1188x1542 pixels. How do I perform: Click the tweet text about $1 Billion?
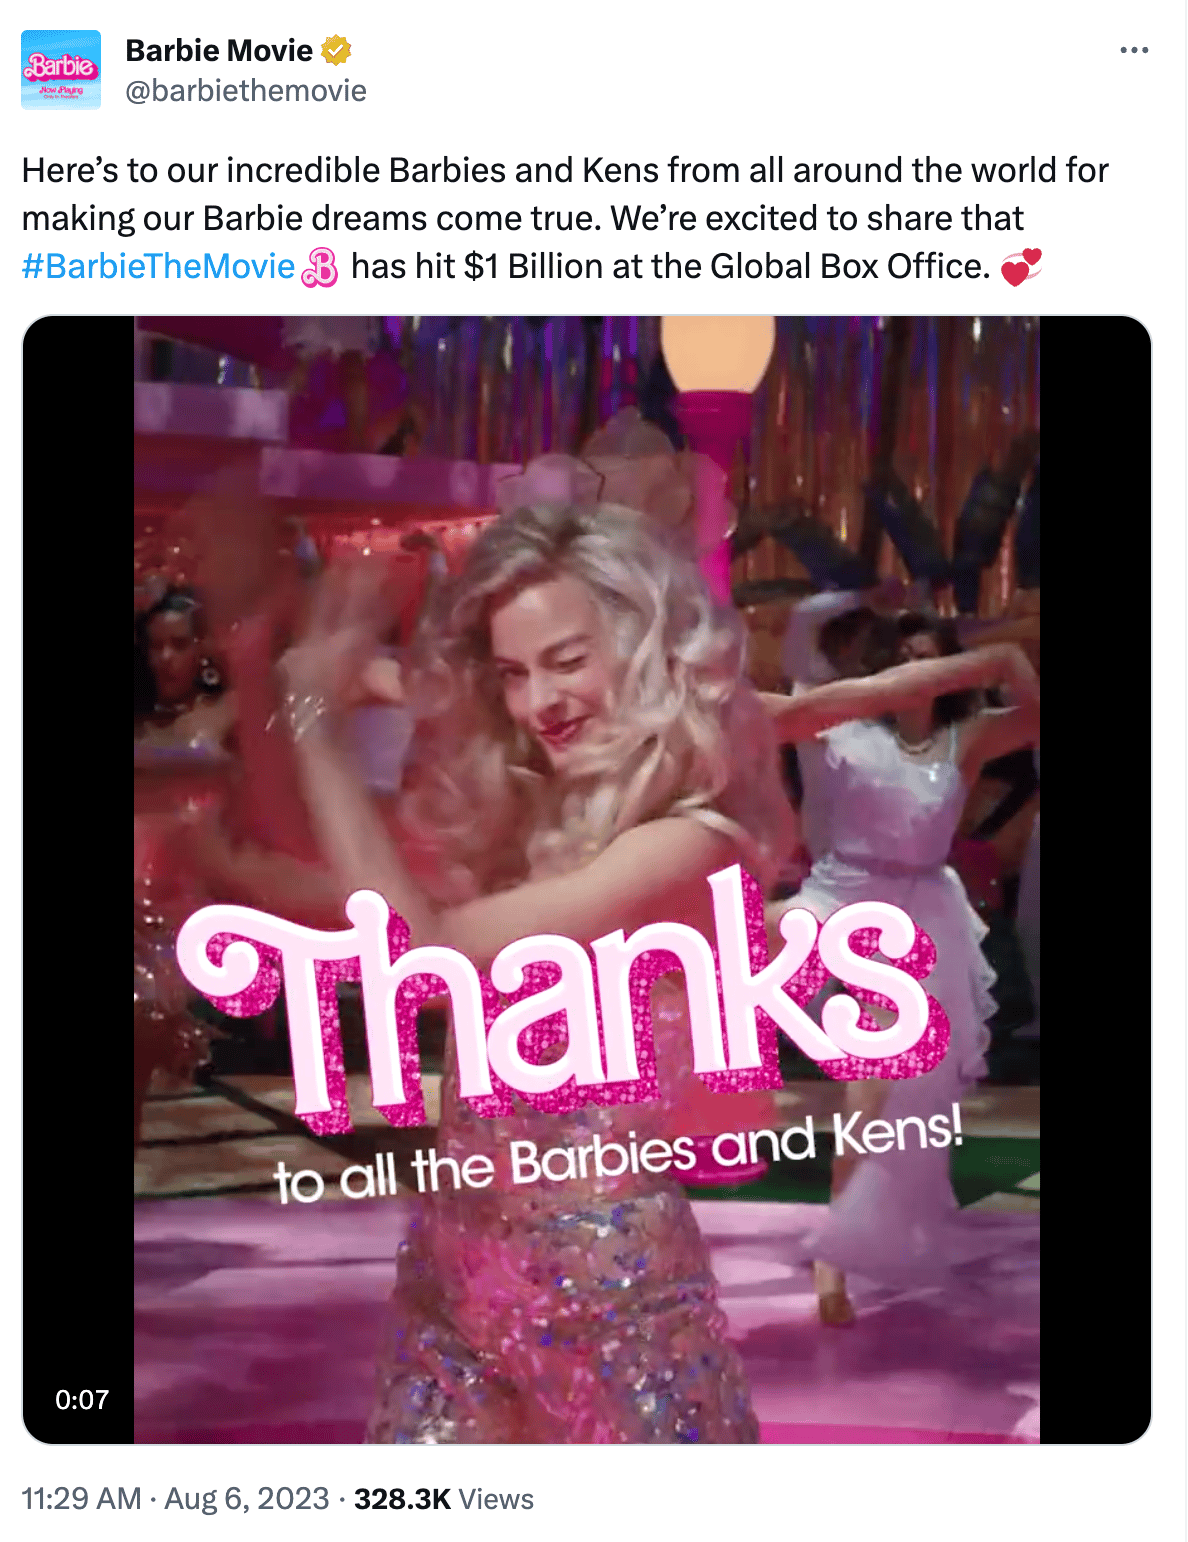[x=565, y=219]
